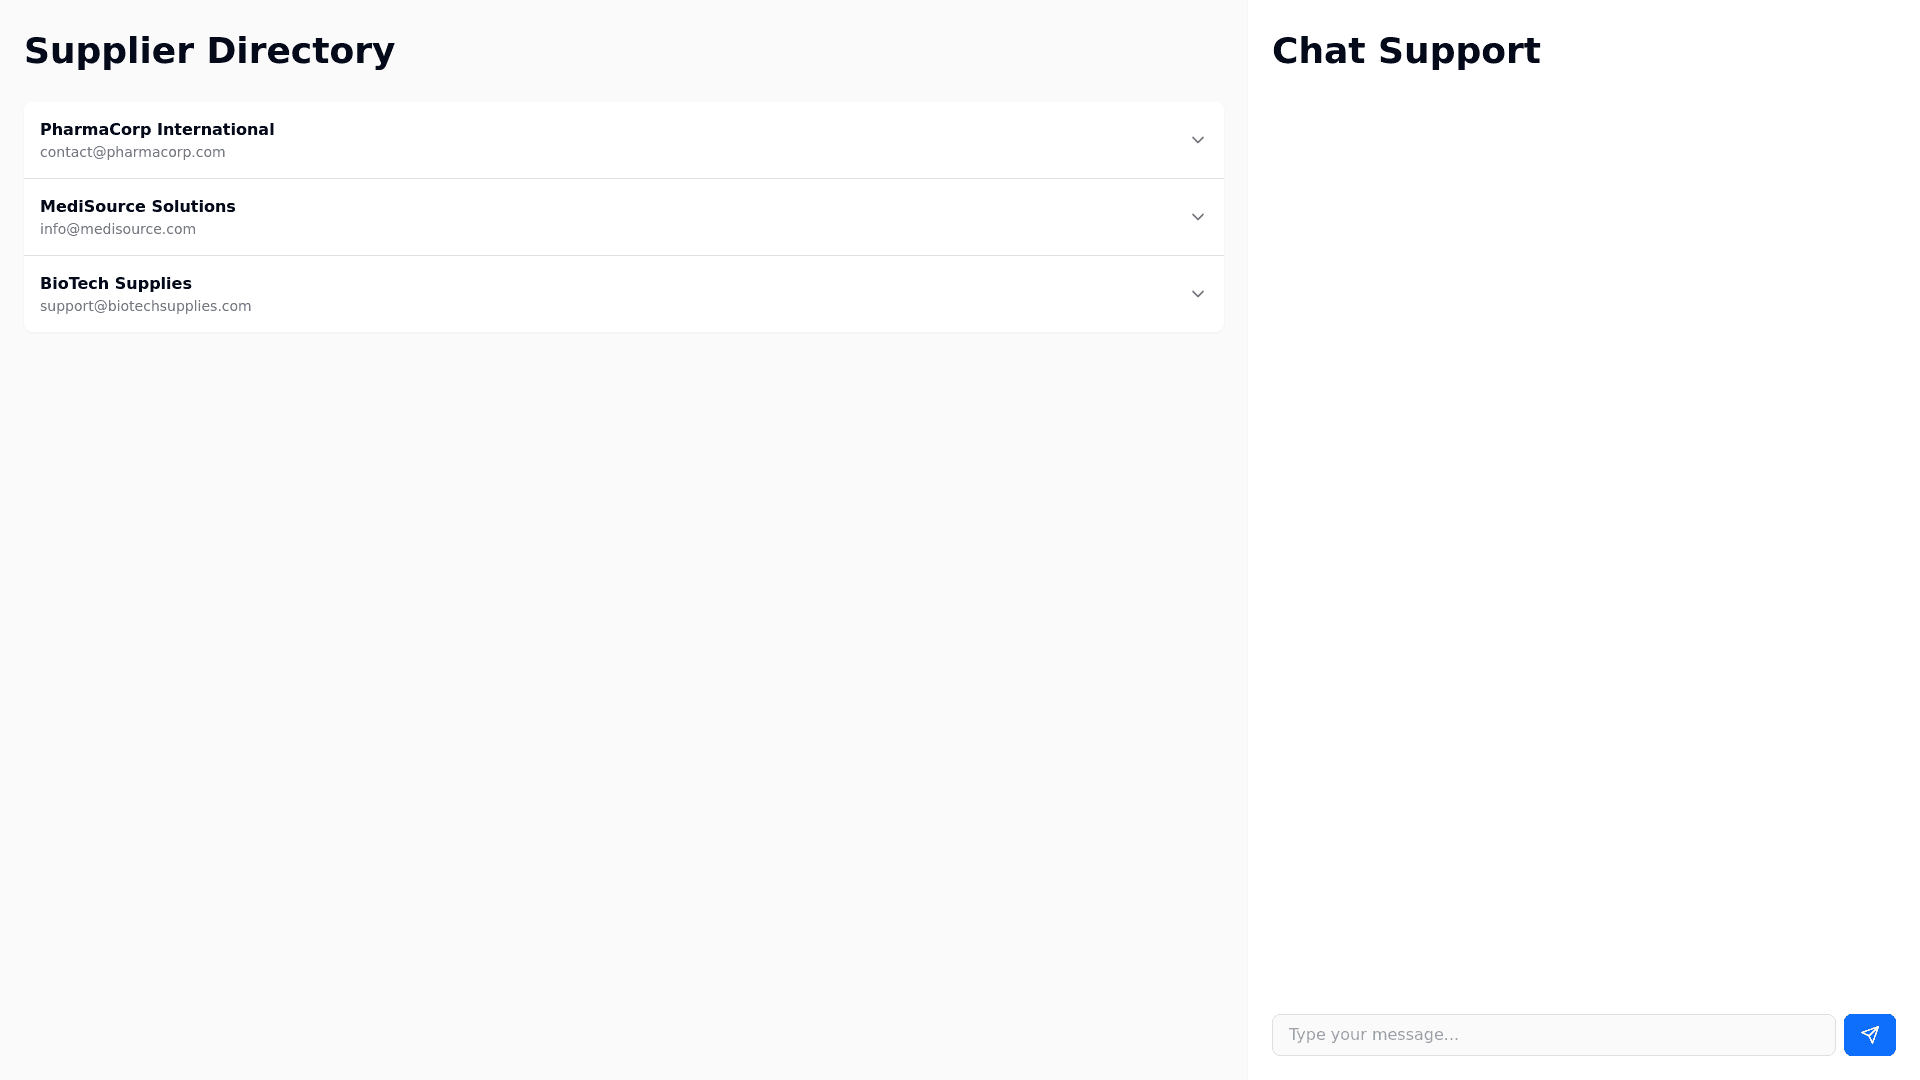Expand the PharmaCorp International chevron
The height and width of the screenshot is (1080, 1920).
(x=1197, y=140)
